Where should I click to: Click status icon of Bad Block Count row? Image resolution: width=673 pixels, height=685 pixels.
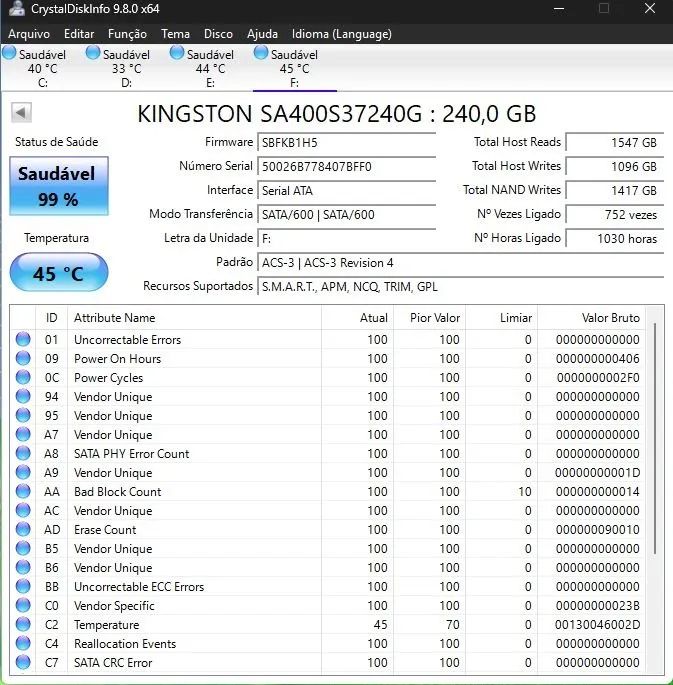click(x=23, y=491)
